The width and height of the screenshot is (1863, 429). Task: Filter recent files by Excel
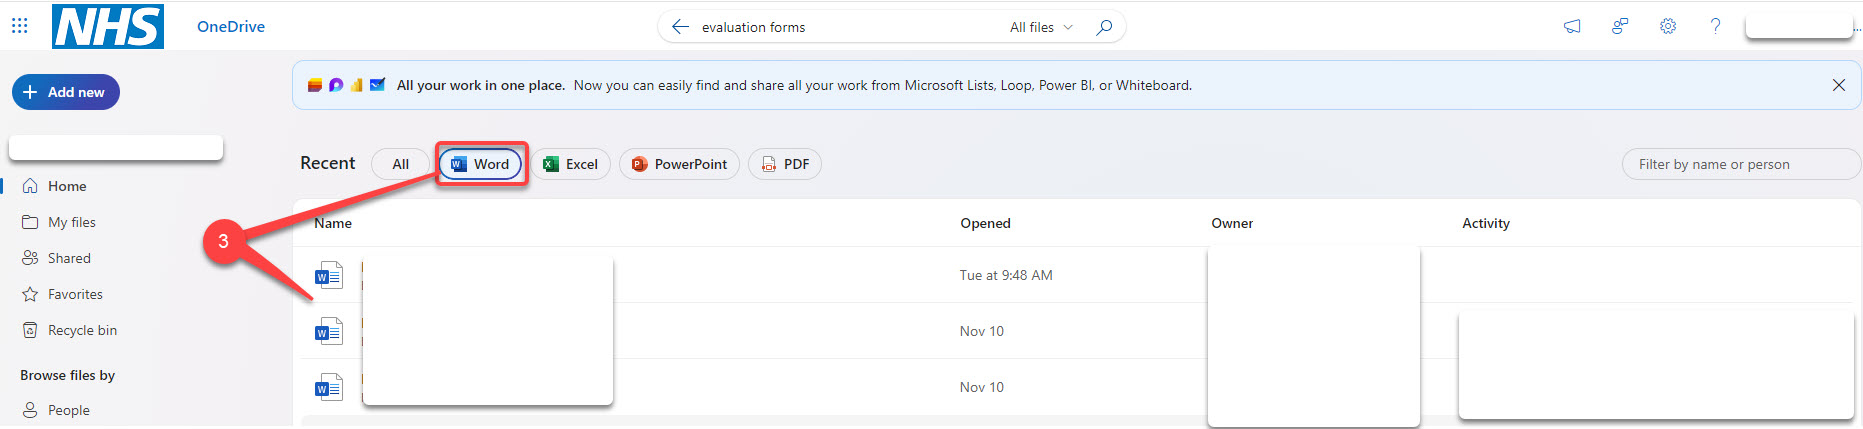pyautogui.click(x=571, y=164)
